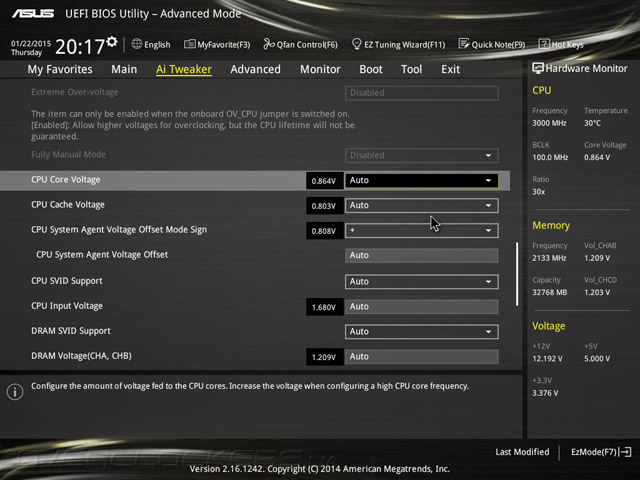The width and height of the screenshot is (640, 480).
Task: Click the EZ Tuning Wizard lightbulb icon
Action: click(x=356, y=44)
